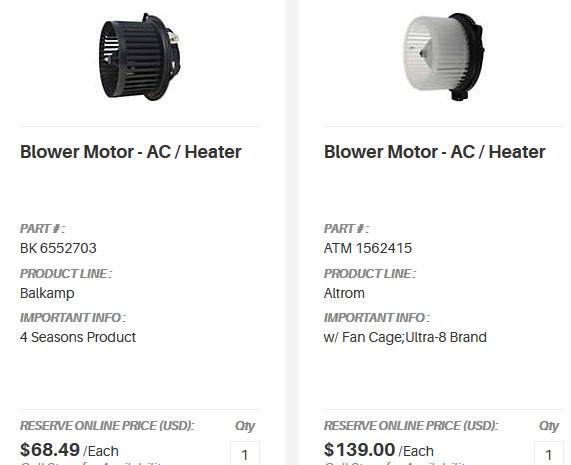The image size is (571, 465).
Task: Click the PART # label above BK 6552703
Action: pos(43,229)
